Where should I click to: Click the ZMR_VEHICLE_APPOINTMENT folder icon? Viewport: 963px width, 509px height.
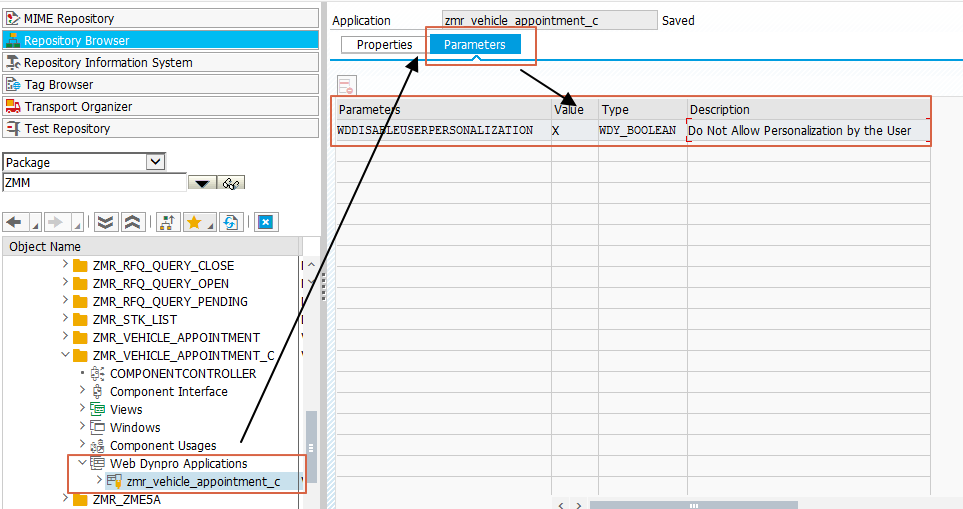[x=80, y=338]
